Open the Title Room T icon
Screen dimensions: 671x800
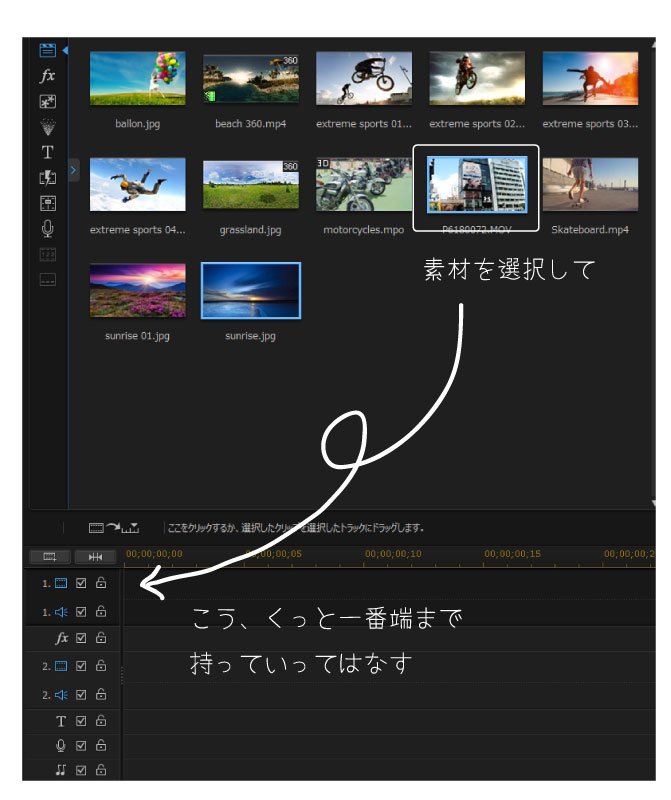tap(47, 152)
